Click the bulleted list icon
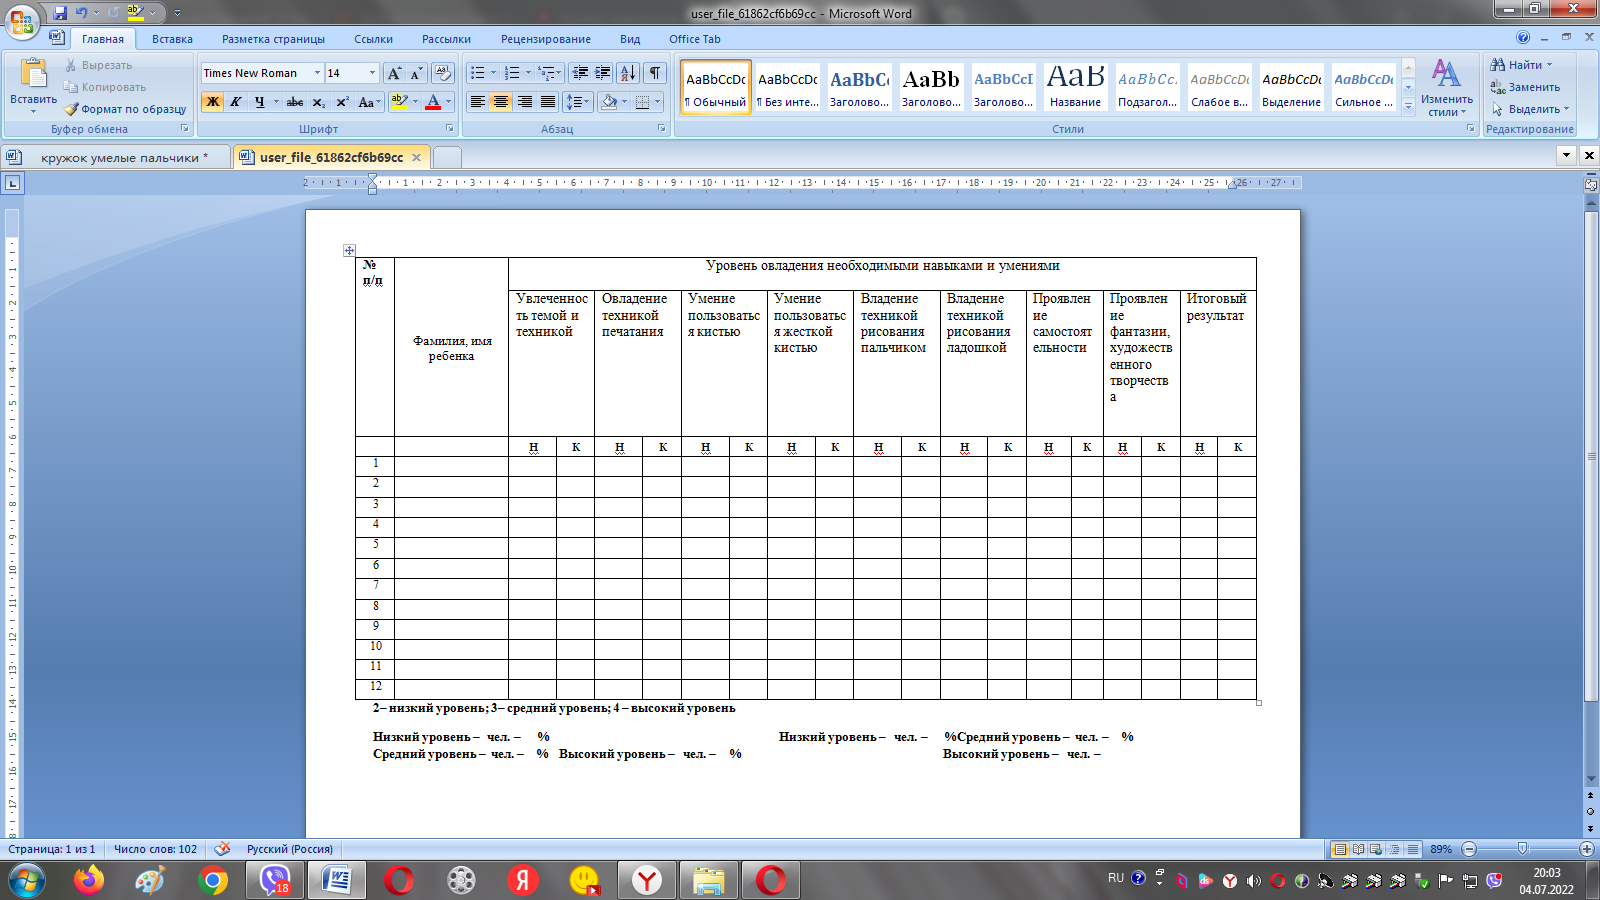Viewport: 1600px width, 900px height. (478, 73)
